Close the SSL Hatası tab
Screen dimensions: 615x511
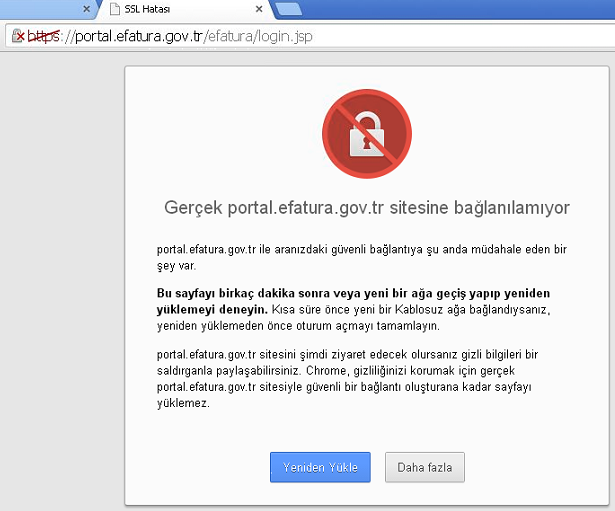[x=259, y=10]
